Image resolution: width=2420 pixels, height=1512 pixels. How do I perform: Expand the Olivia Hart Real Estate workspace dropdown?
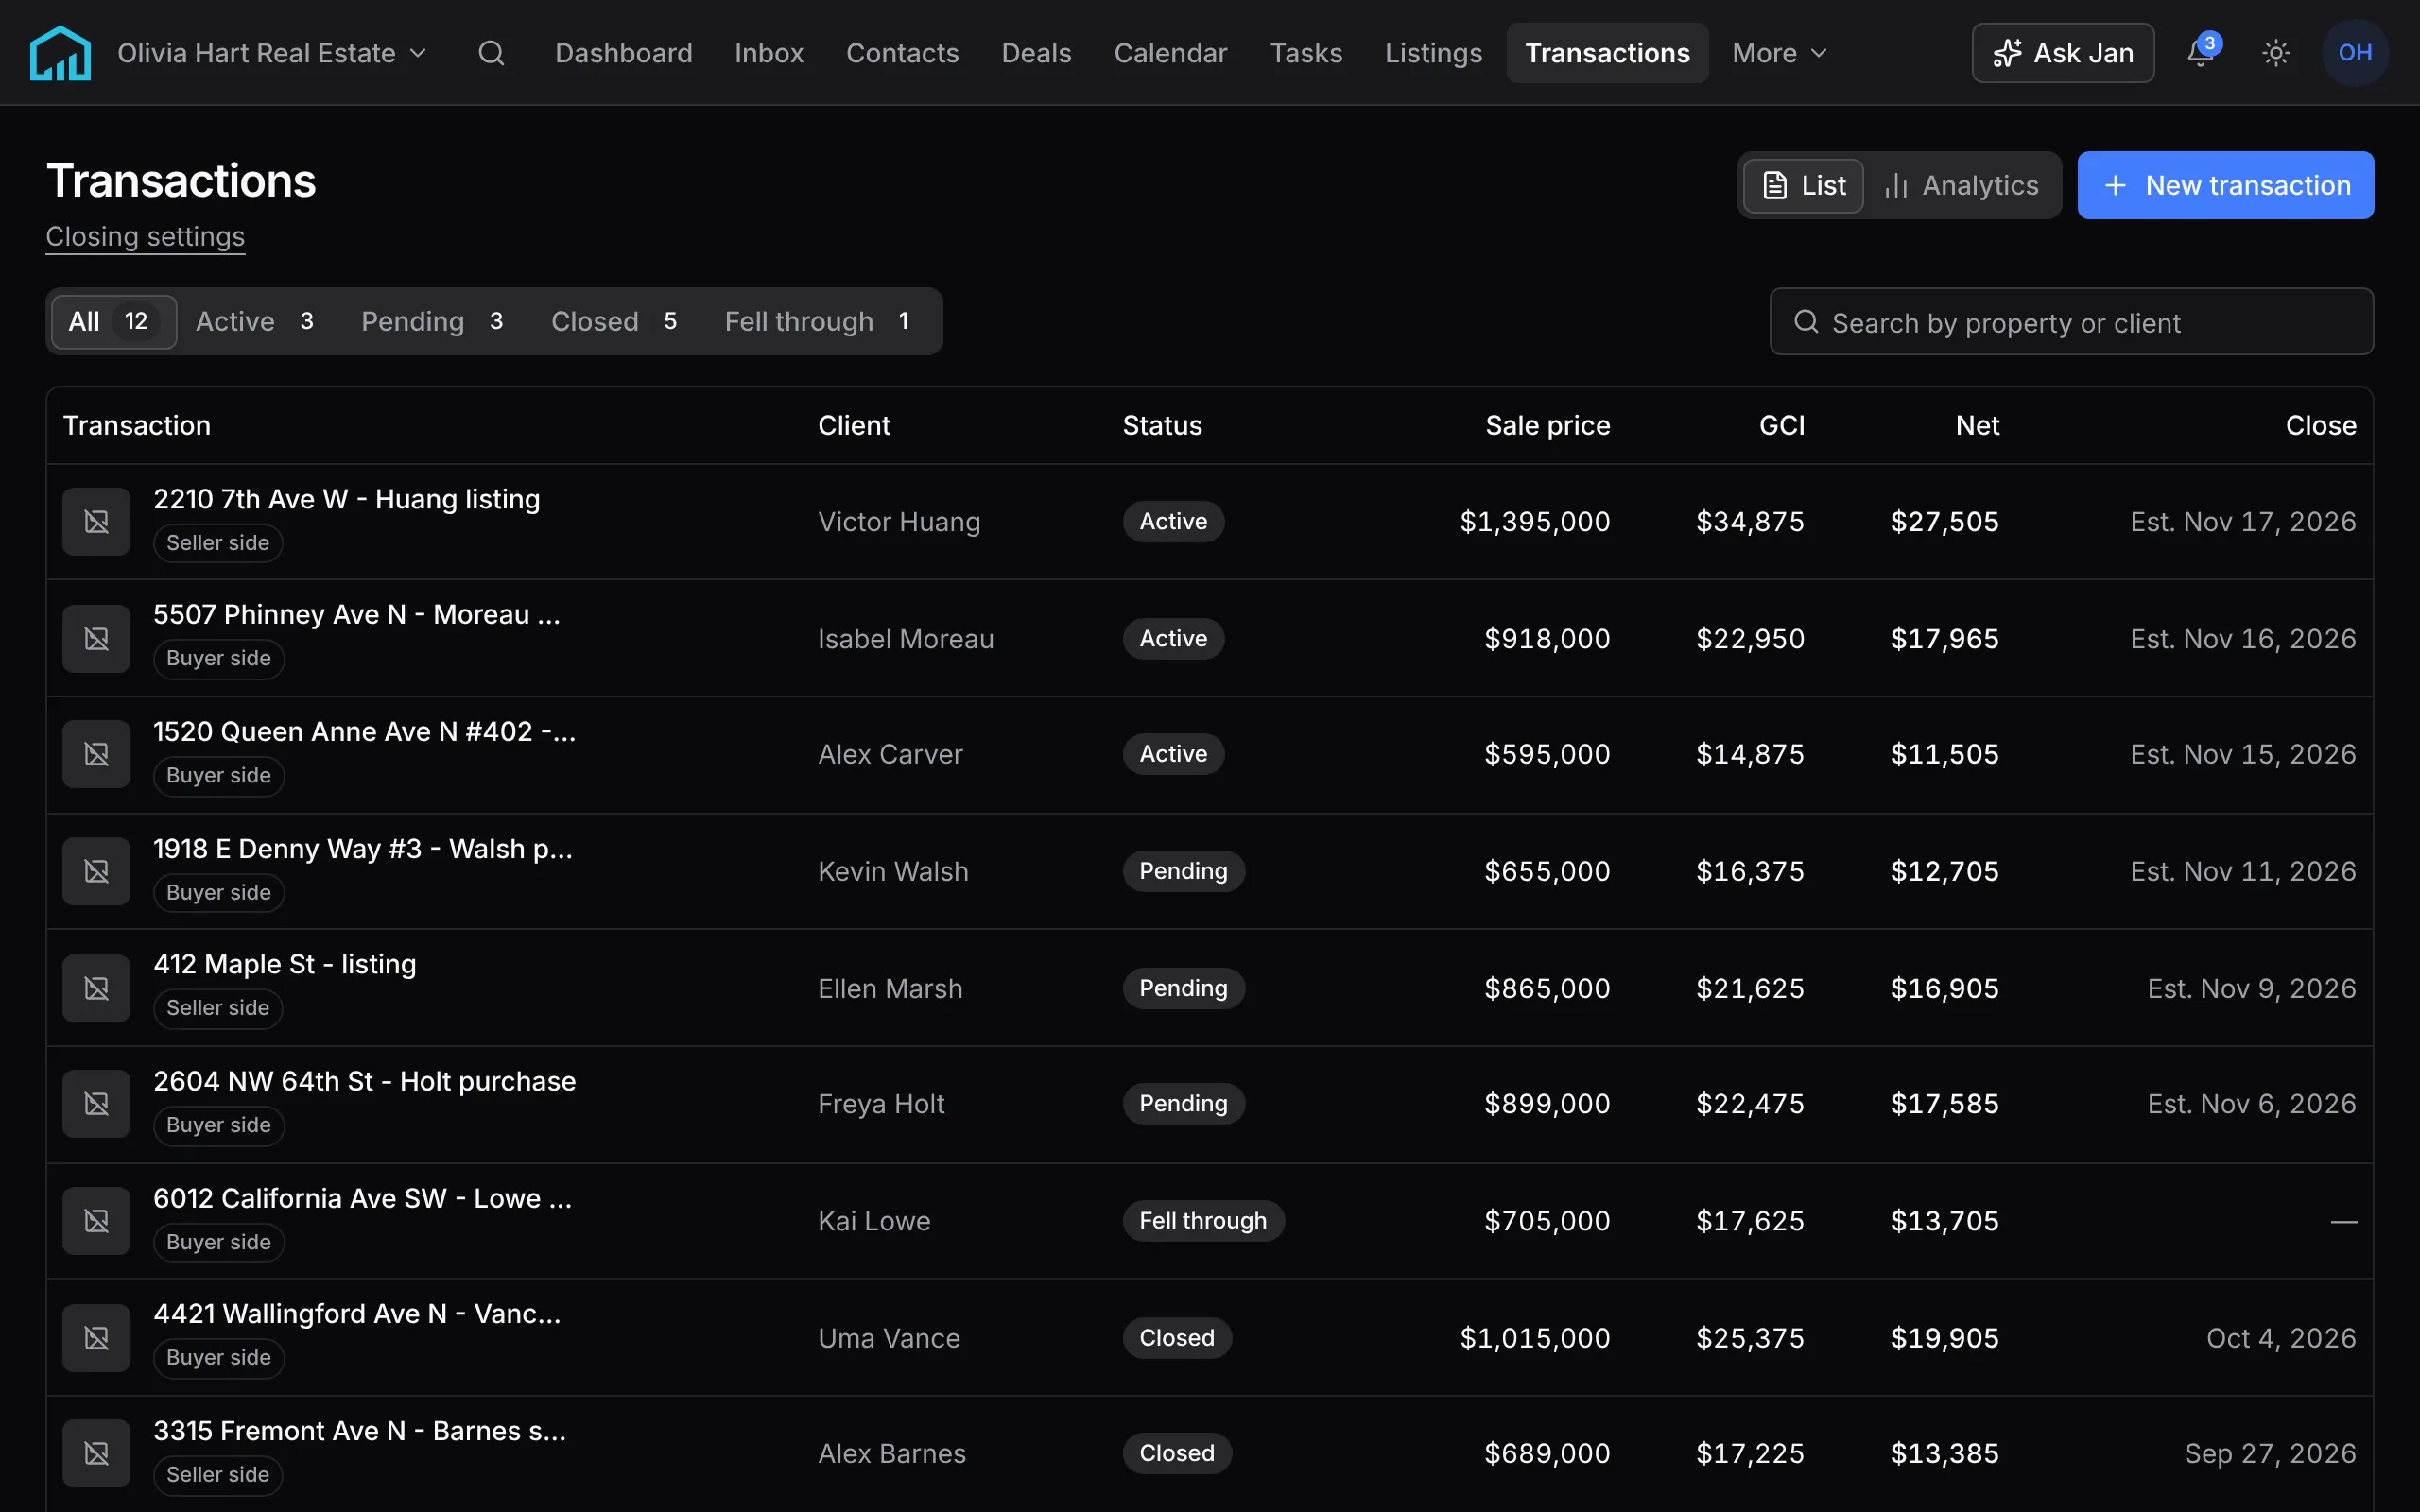point(272,53)
